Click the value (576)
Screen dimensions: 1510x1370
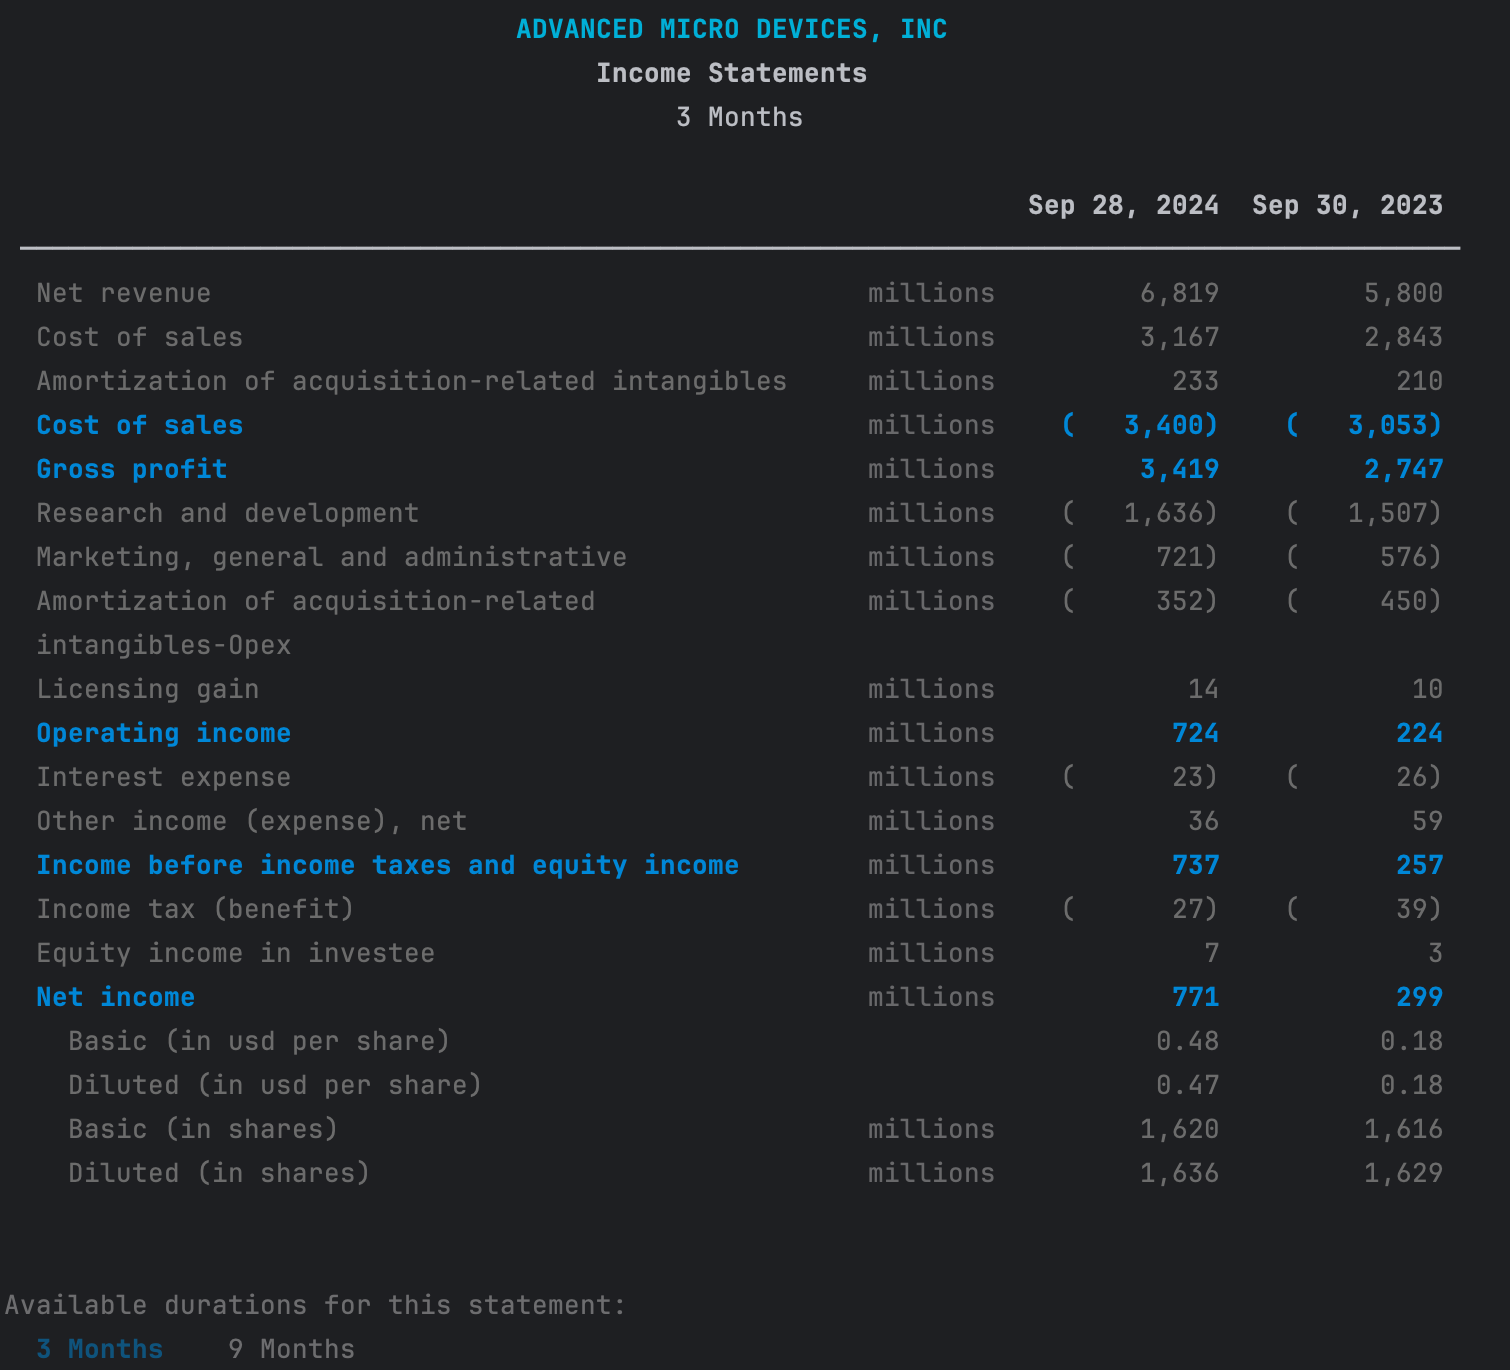(x=1364, y=557)
